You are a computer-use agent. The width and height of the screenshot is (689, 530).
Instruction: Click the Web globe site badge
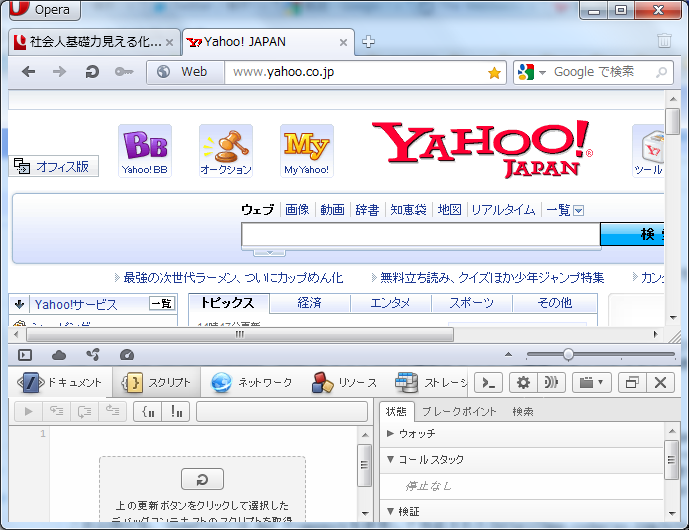click(185, 72)
